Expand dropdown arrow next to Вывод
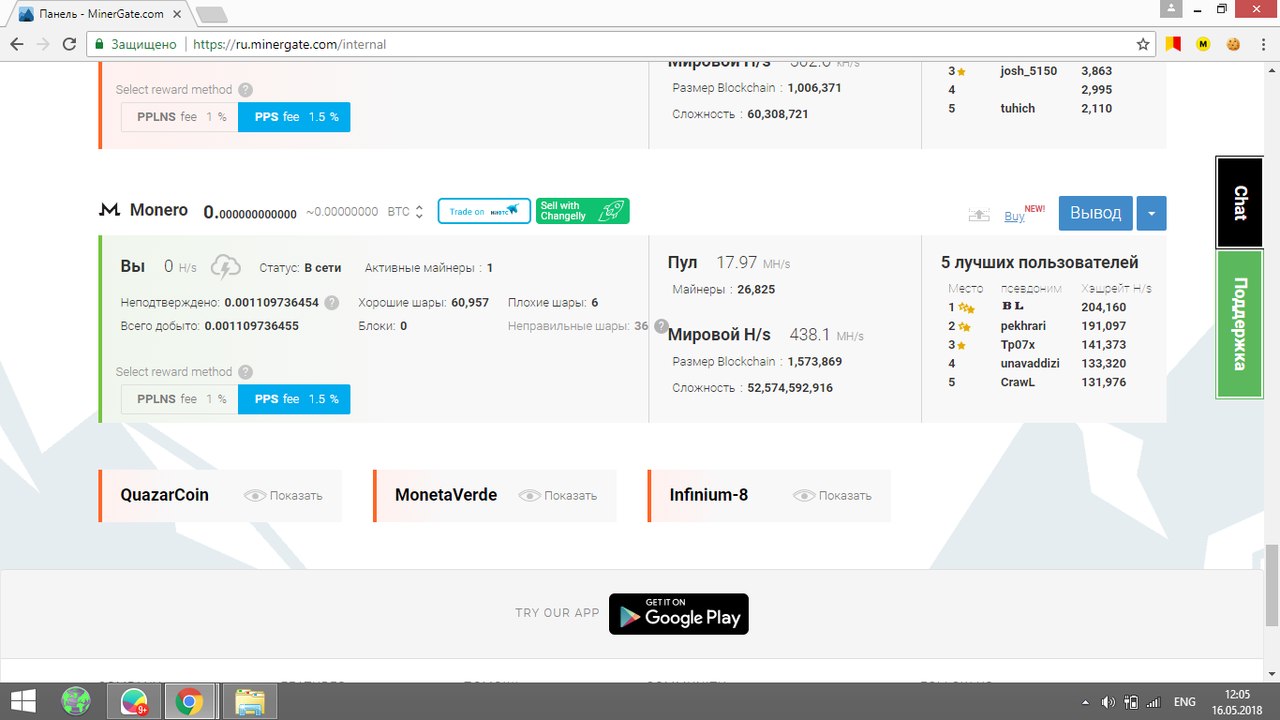 tap(1151, 213)
